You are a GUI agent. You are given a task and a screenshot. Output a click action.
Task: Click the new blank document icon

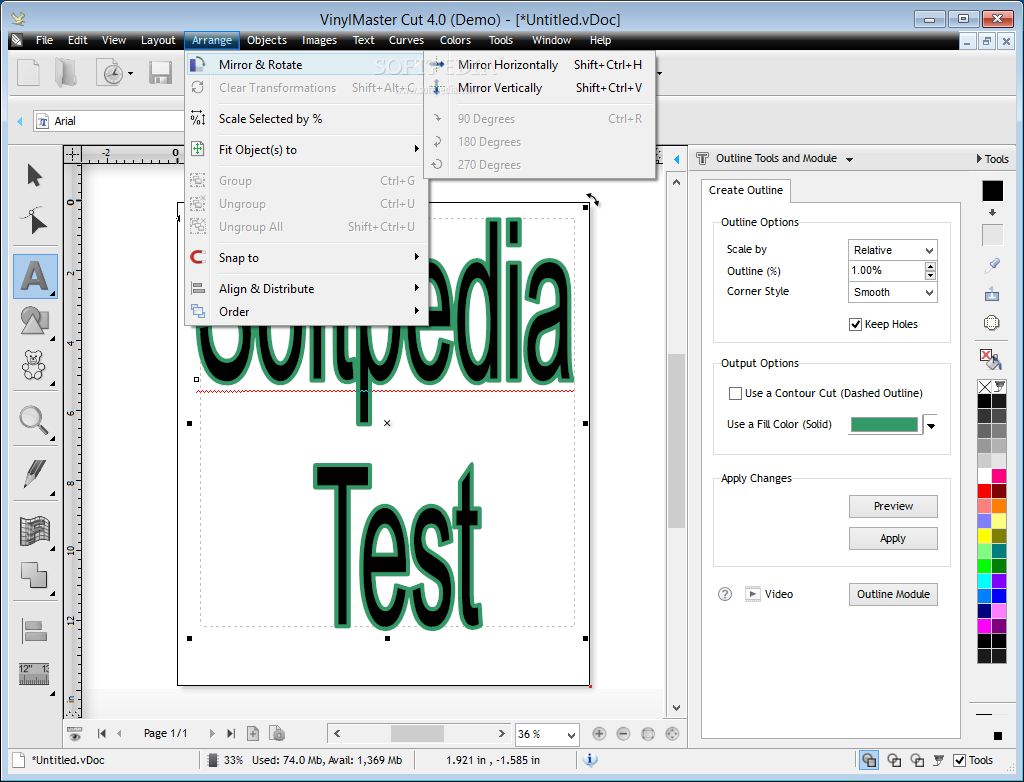coord(28,73)
